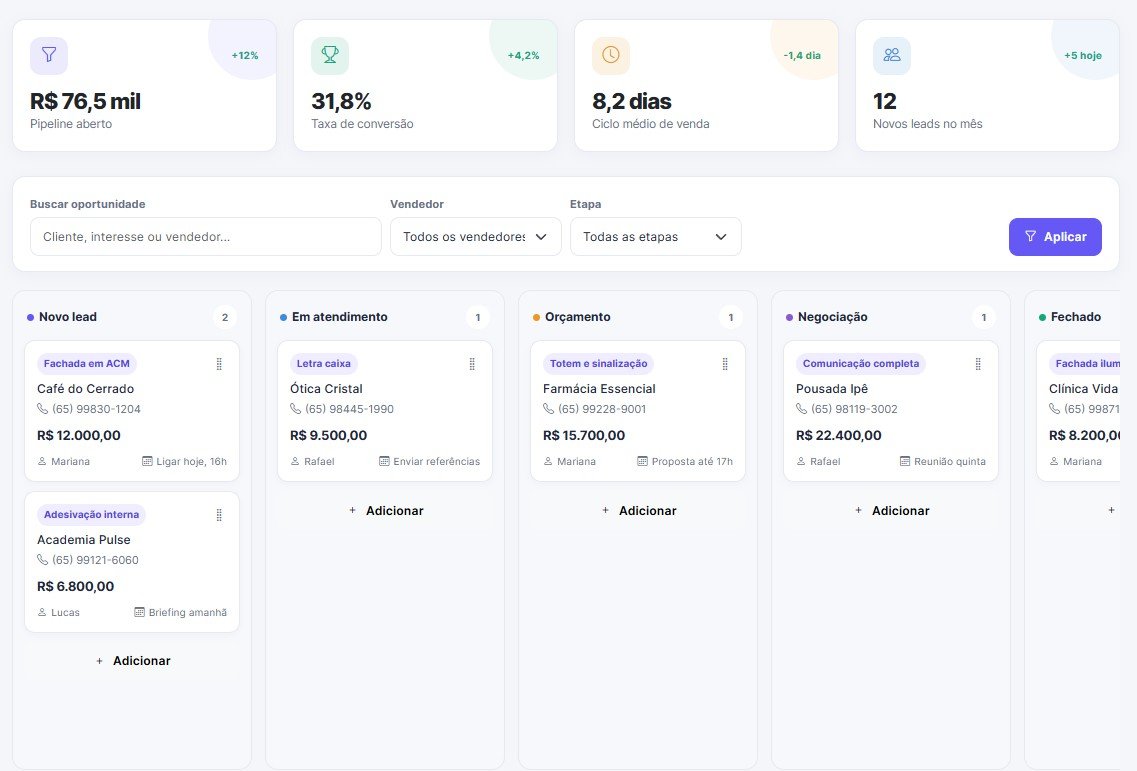This screenshot has height=771, width=1137.
Task: Click the people icon on Novos leads card
Action: coord(892,55)
